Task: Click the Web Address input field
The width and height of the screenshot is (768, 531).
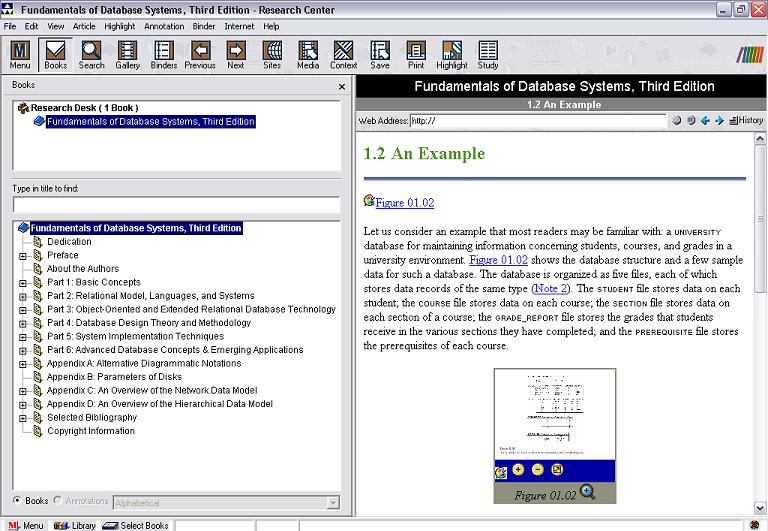Action: point(539,121)
